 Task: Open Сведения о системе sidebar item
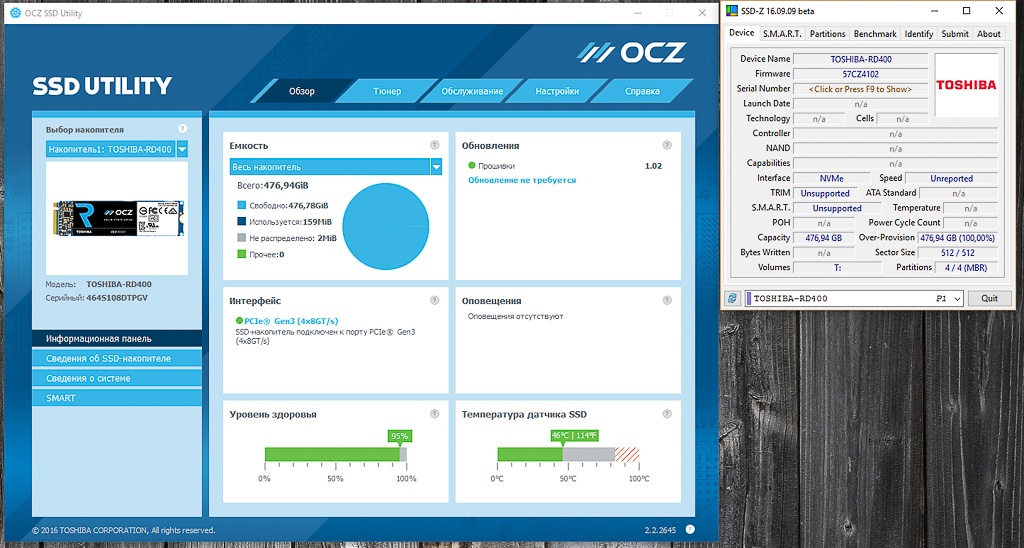tap(117, 378)
